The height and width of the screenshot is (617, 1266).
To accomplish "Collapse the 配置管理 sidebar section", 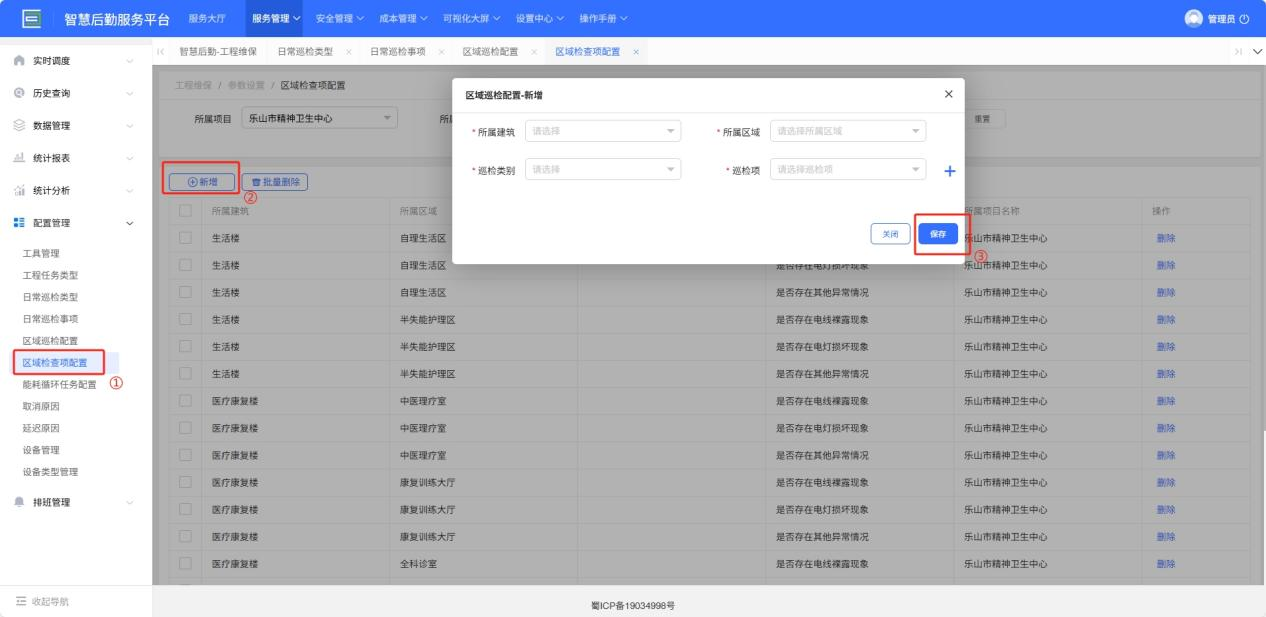I will click(x=130, y=223).
